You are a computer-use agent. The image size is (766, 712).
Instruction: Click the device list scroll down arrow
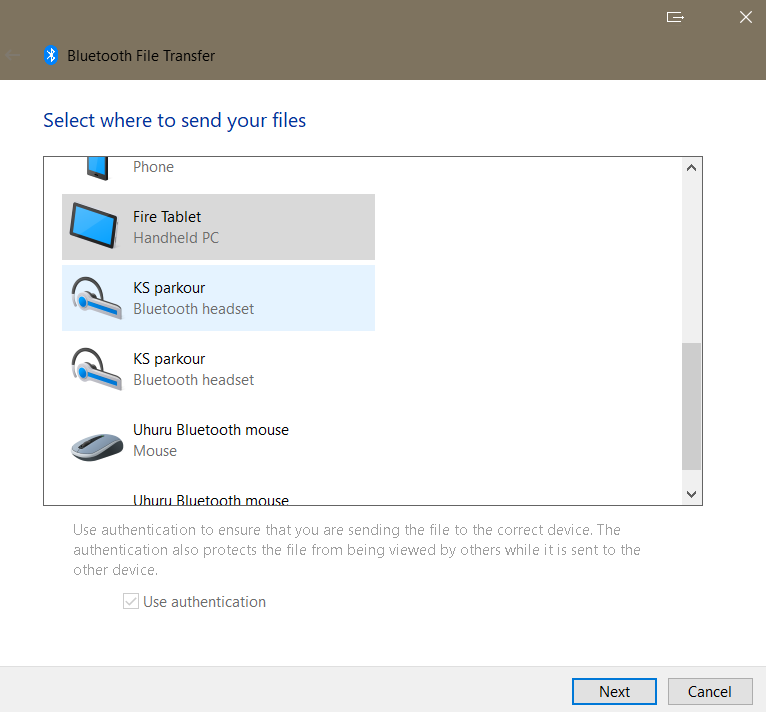coord(691,494)
